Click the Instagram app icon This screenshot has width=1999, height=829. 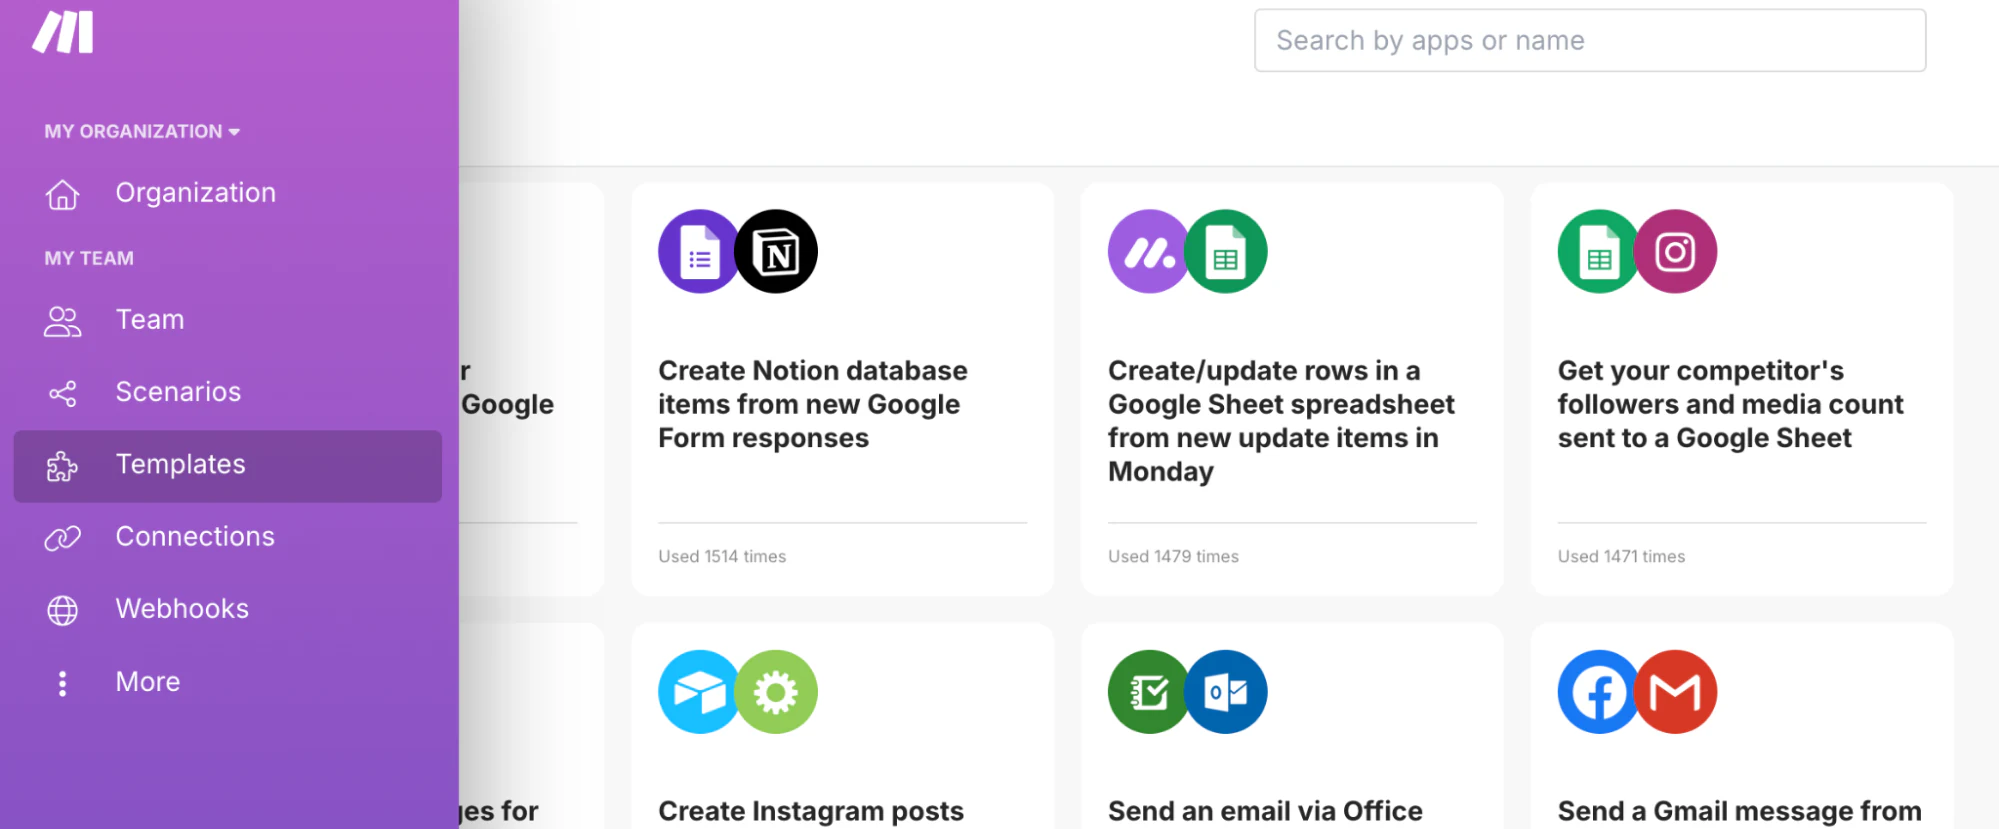coord(1676,251)
